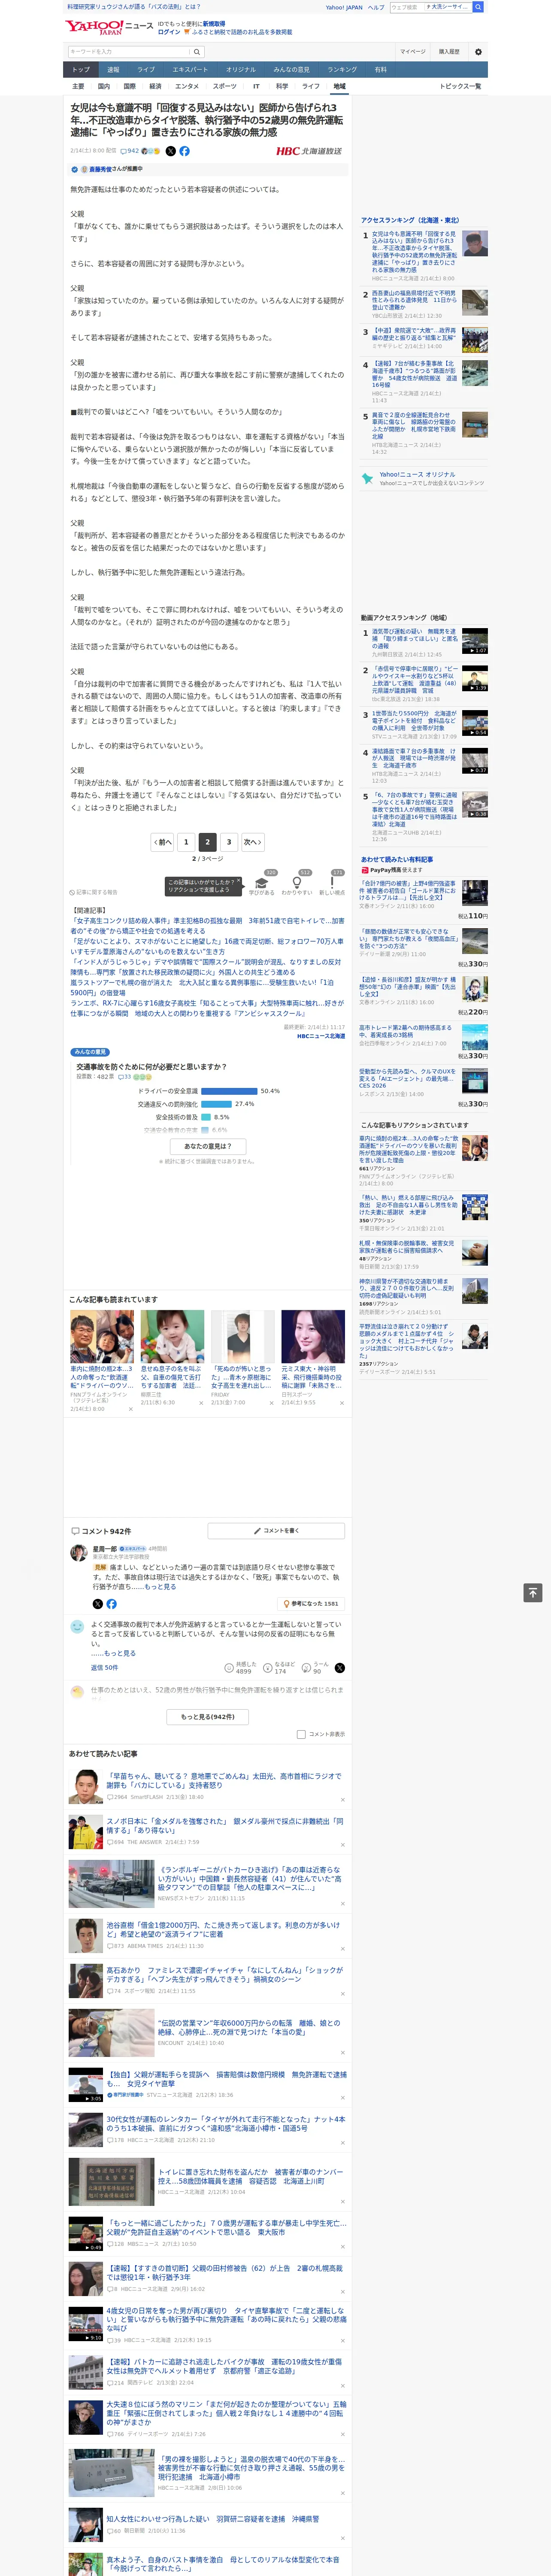This screenshot has height=2576, width=551.
Task: Expand the second comment's もっと見る
Action: point(120,1653)
